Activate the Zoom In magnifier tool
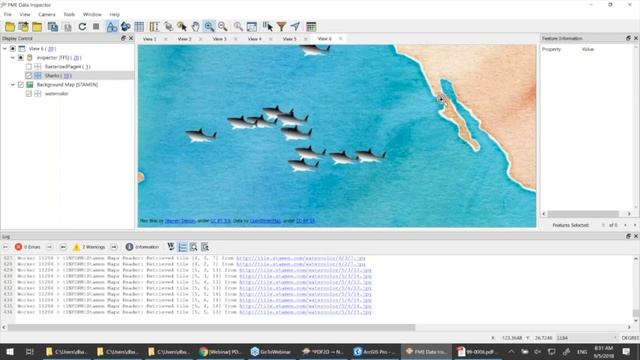Image resolution: width=640 pixels, height=360 pixels. [209, 27]
